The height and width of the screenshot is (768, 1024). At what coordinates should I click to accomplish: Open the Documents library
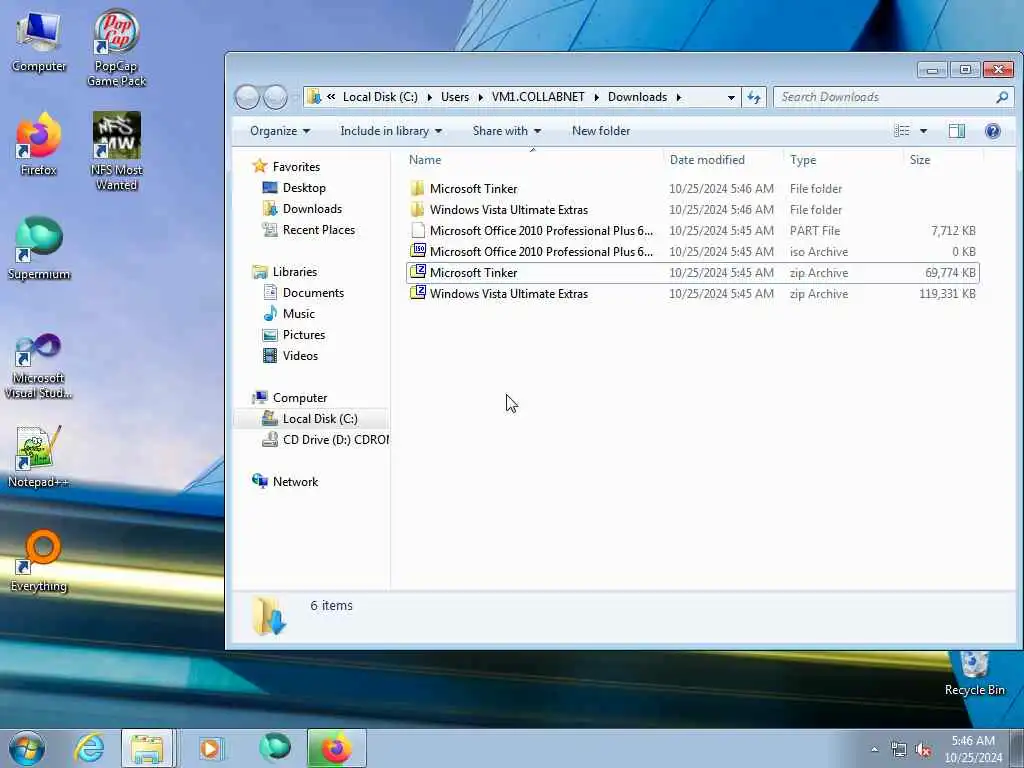pos(304,293)
